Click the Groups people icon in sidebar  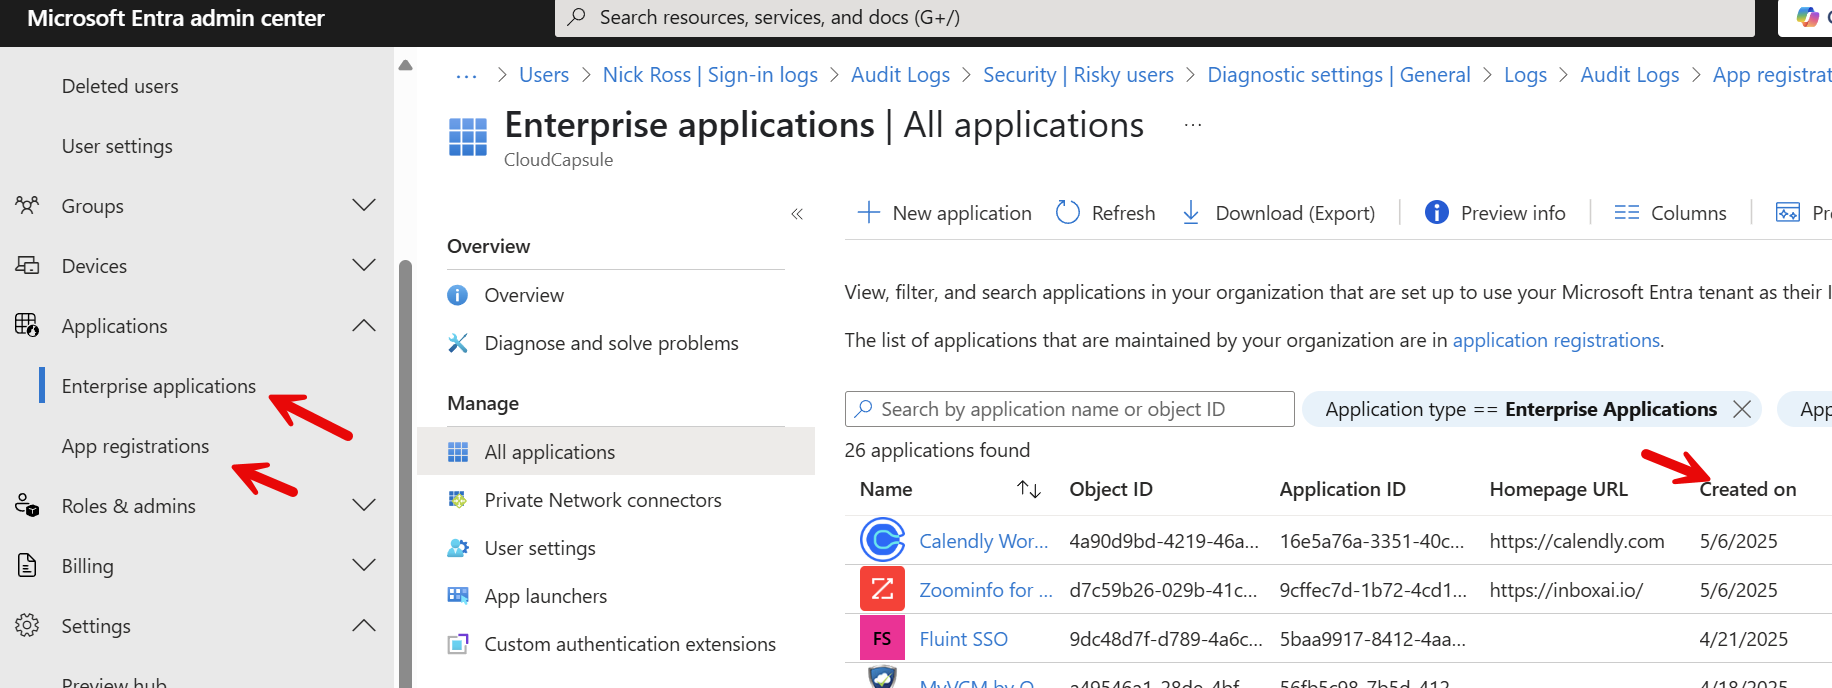click(27, 205)
